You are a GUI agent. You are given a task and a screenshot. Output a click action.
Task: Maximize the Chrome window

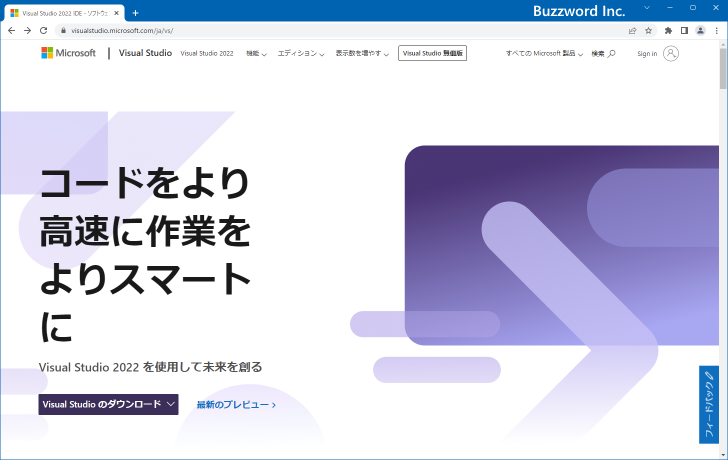[x=693, y=7]
